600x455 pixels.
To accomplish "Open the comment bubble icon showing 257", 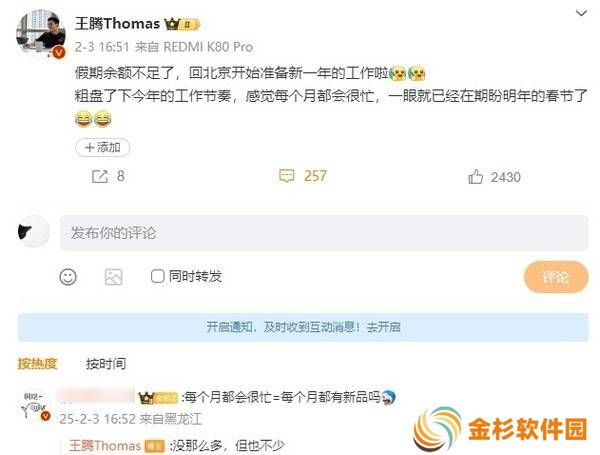I will 287,176.
